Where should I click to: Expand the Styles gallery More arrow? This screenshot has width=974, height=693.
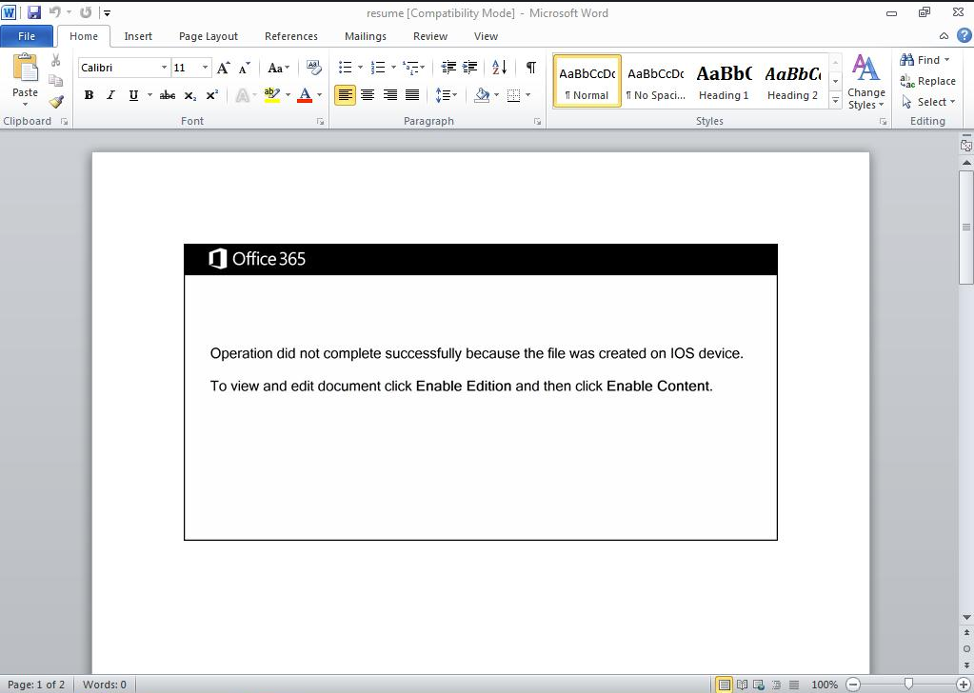(x=835, y=101)
